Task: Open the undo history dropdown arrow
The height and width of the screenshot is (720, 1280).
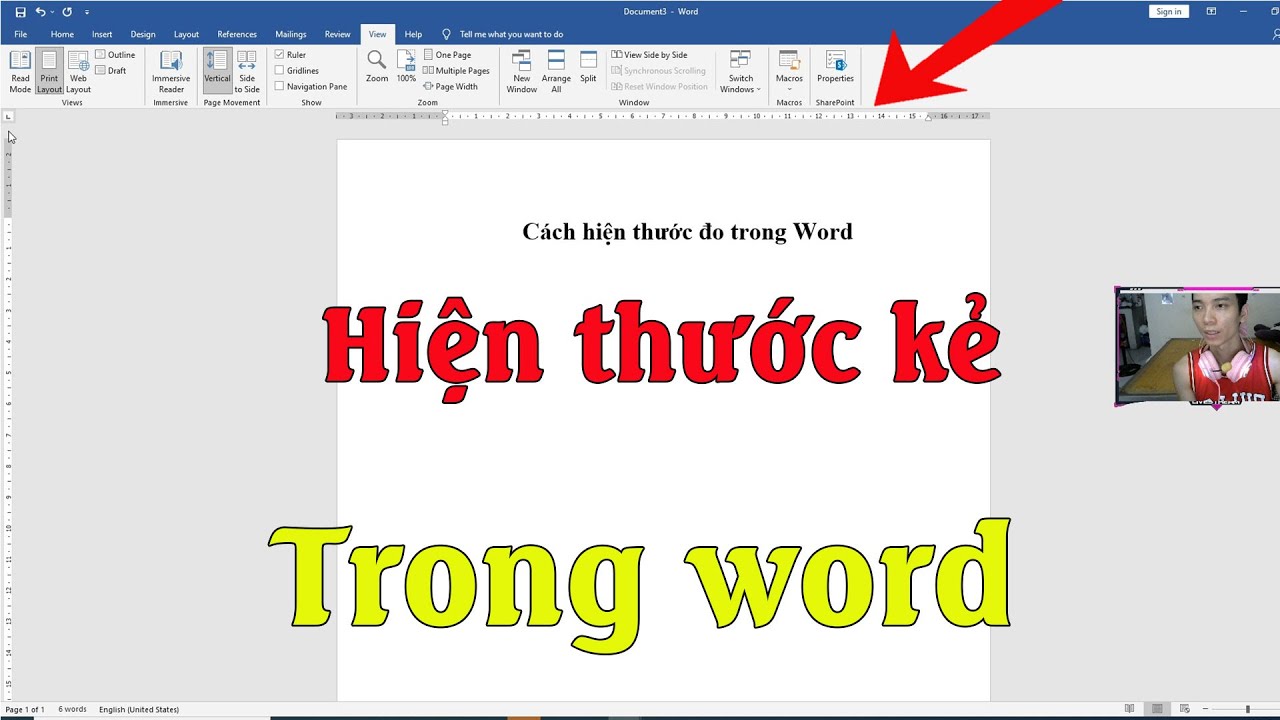Action: pyautogui.click(x=52, y=12)
